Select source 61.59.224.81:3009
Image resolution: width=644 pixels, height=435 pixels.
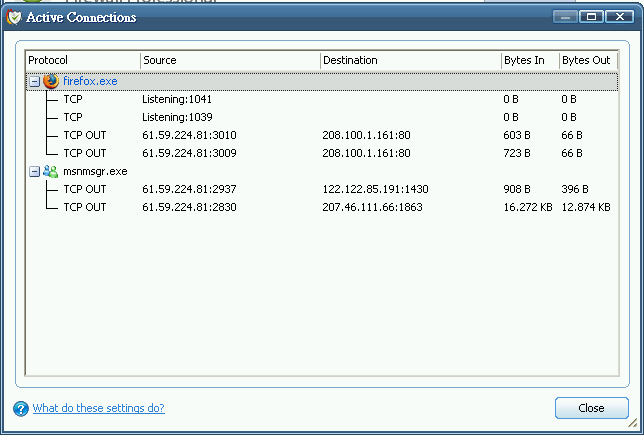189,154
